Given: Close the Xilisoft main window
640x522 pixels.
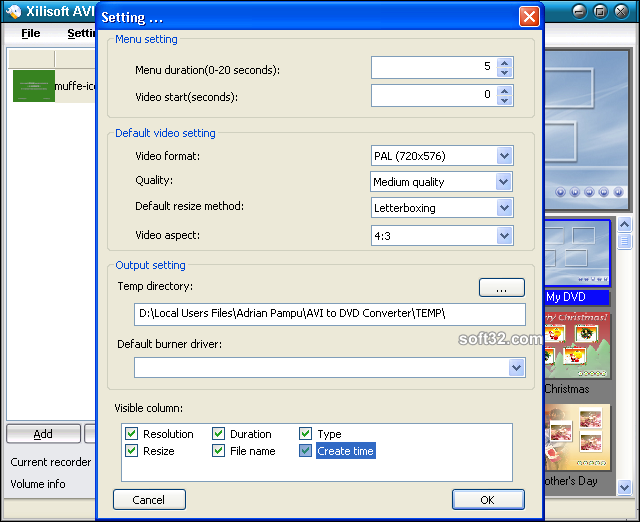Looking at the screenshot, I should pyautogui.click(x=621, y=11).
